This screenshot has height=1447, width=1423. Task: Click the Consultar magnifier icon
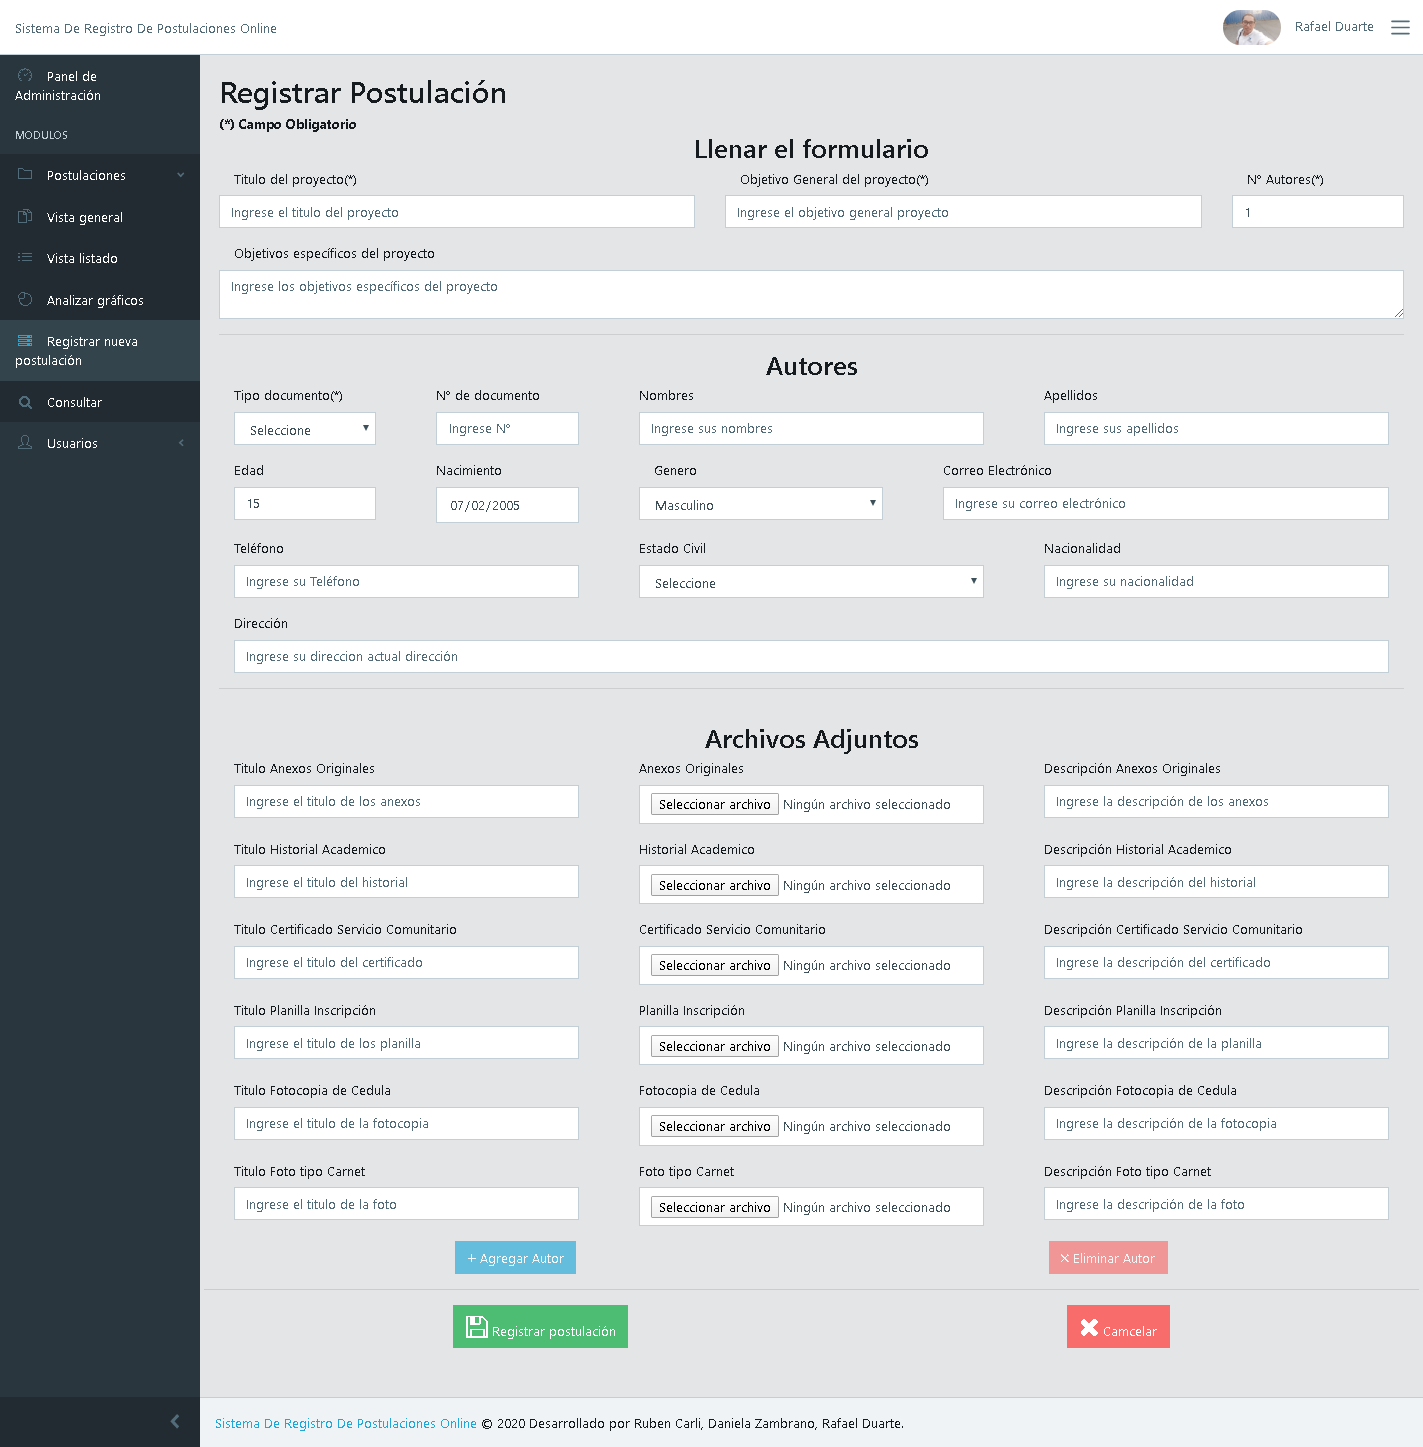click(x=25, y=402)
